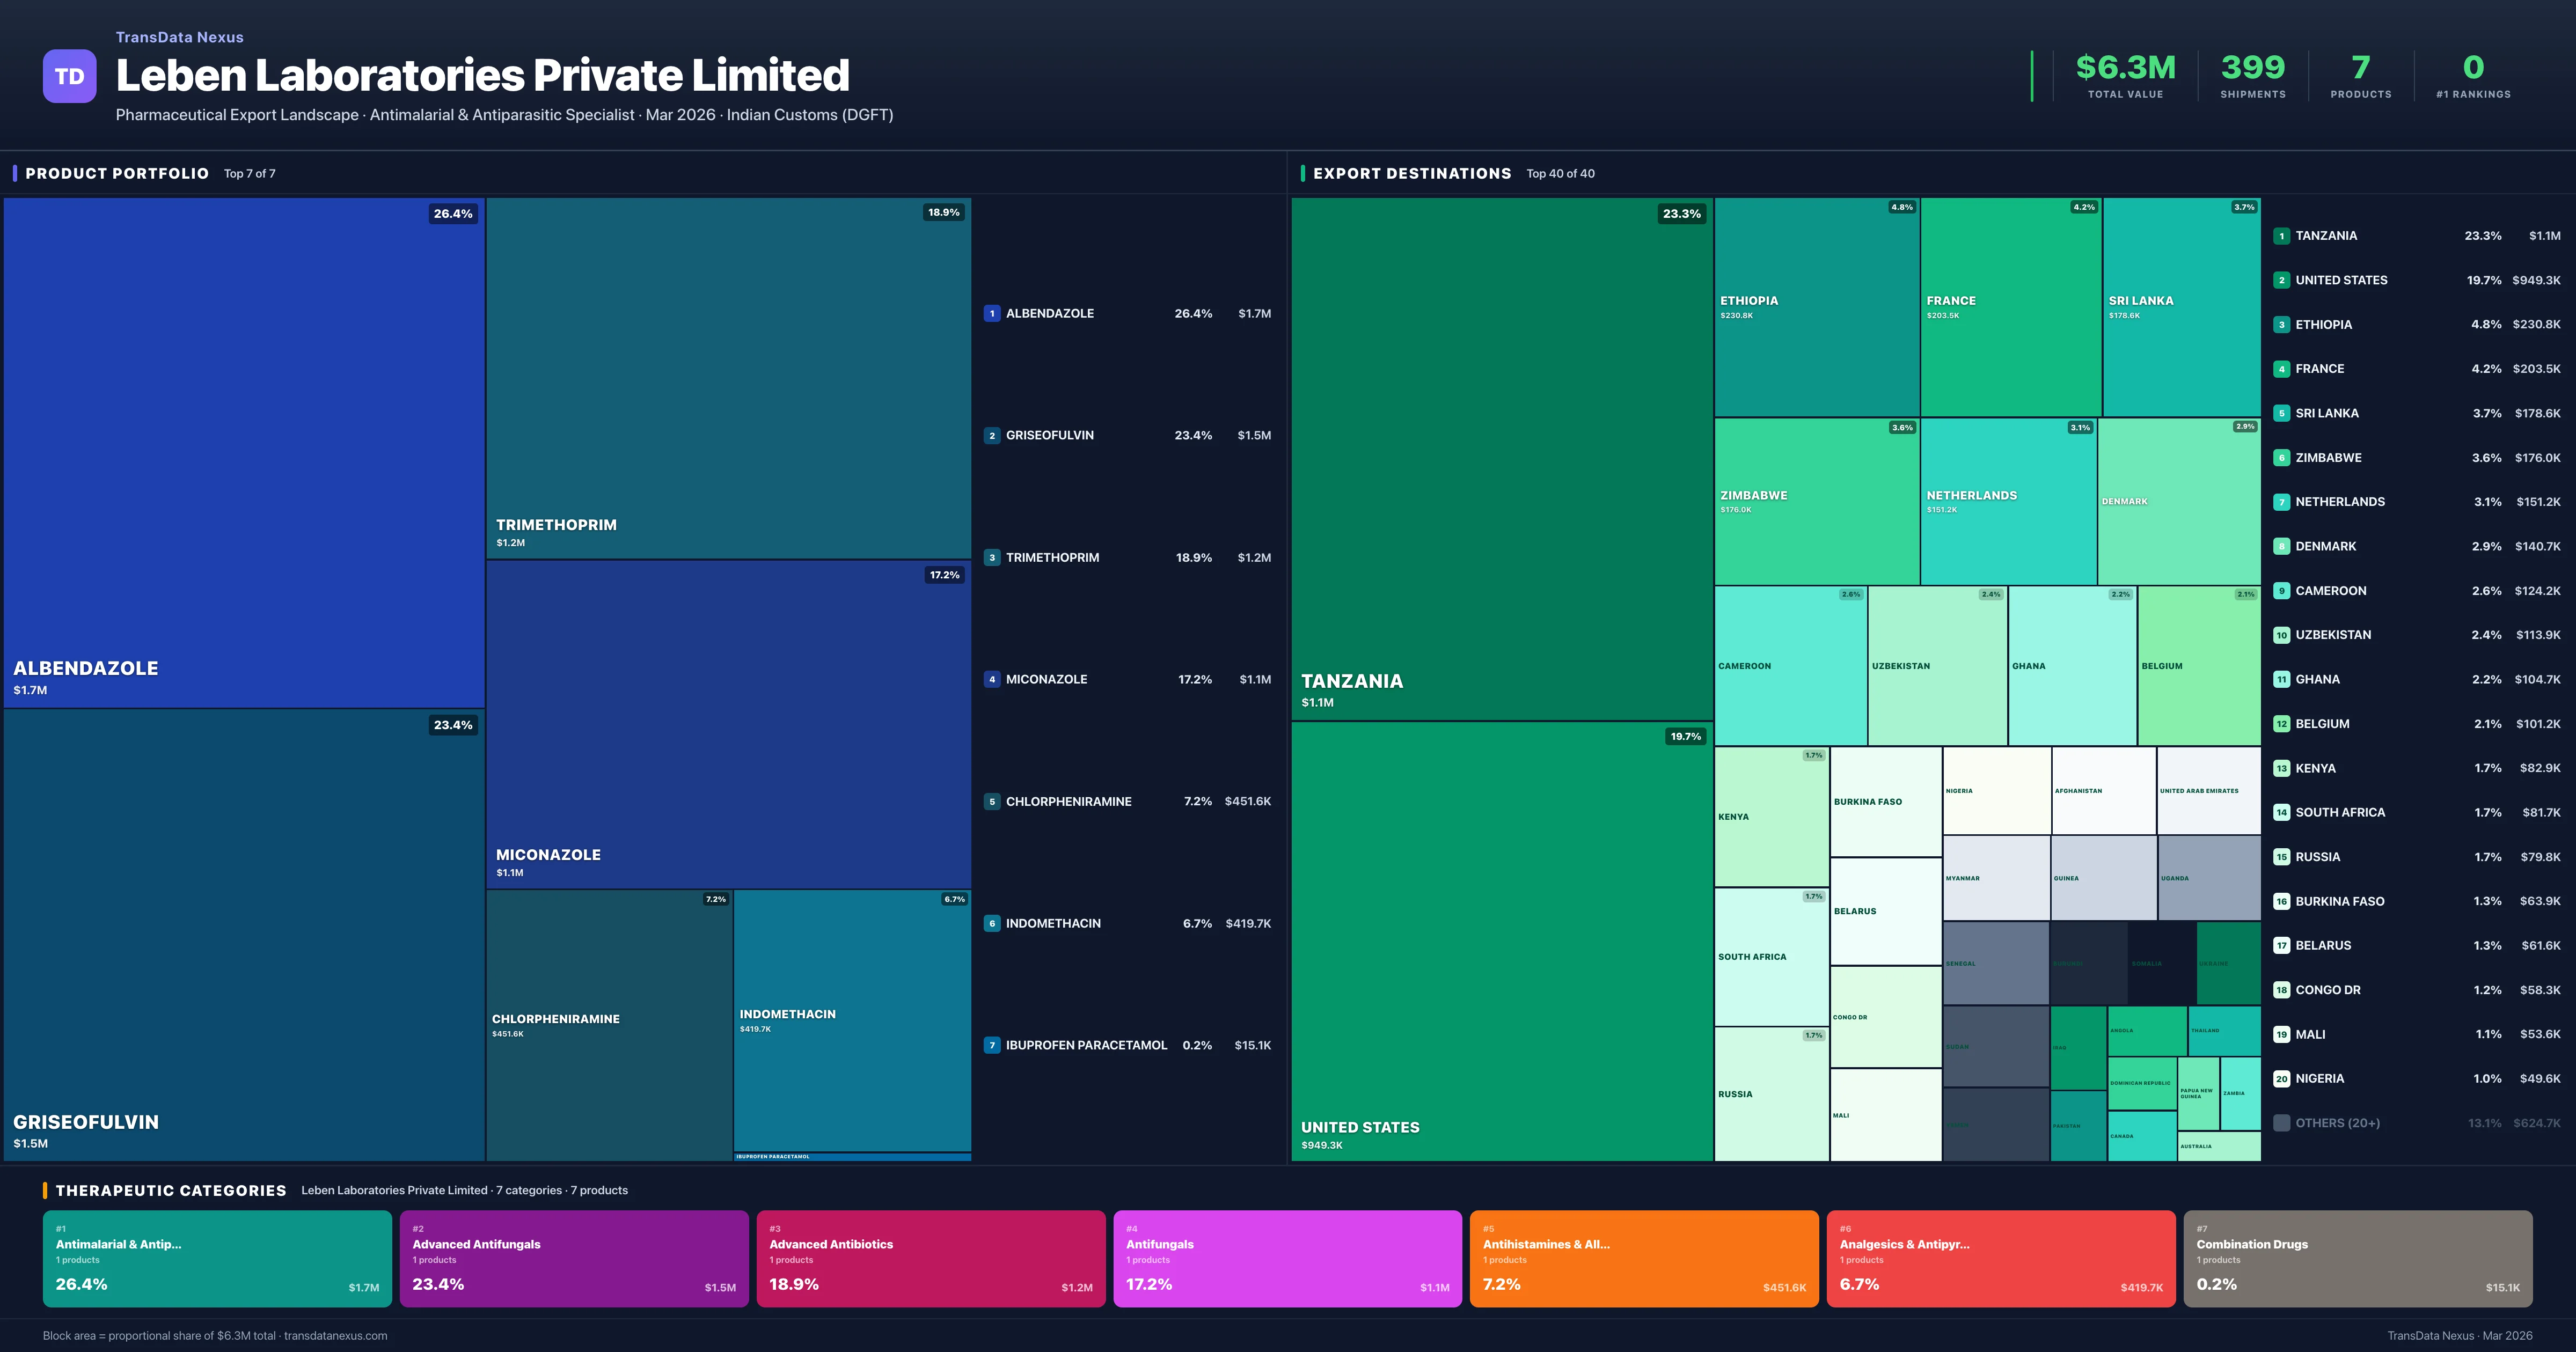Image resolution: width=2576 pixels, height=1352 pixels.
Task: Click Ibuprofen Paracetamol rank 7 badge
Action: click(x=991, y=1045)
